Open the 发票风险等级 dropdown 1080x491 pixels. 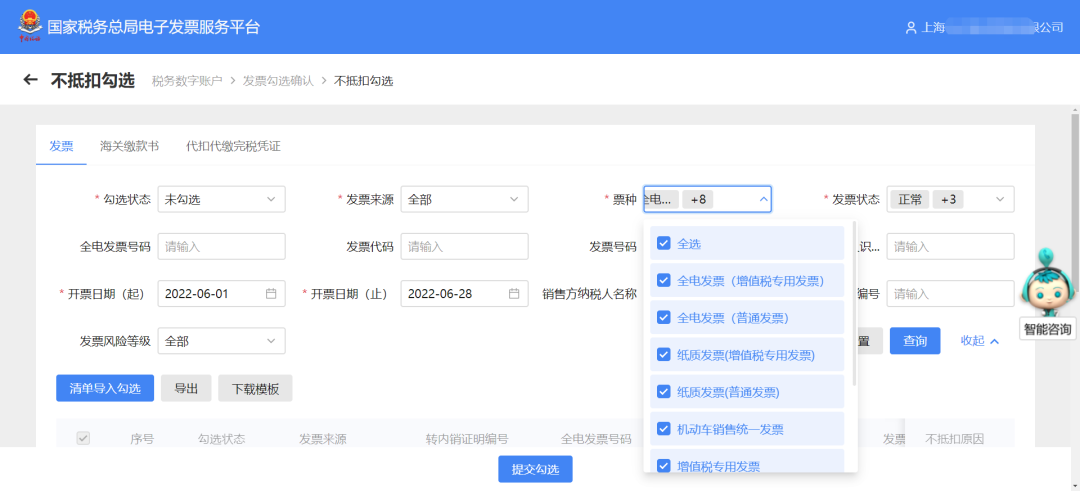pos(221,341)
